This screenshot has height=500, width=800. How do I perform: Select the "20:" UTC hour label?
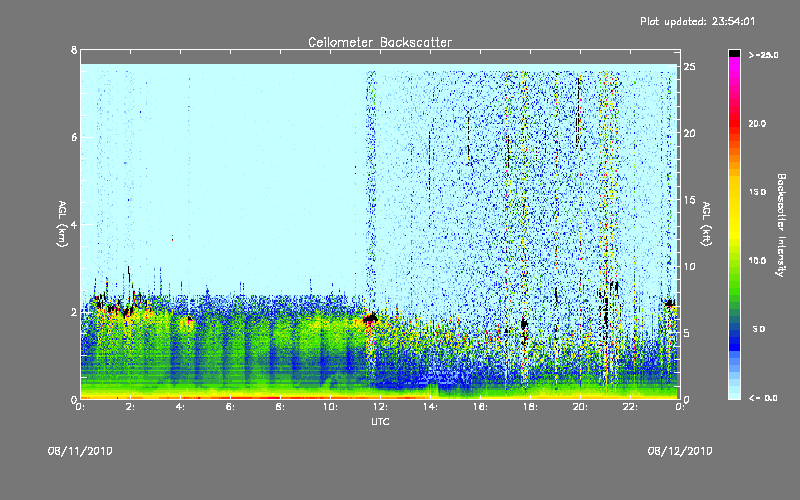click(581, 407)
